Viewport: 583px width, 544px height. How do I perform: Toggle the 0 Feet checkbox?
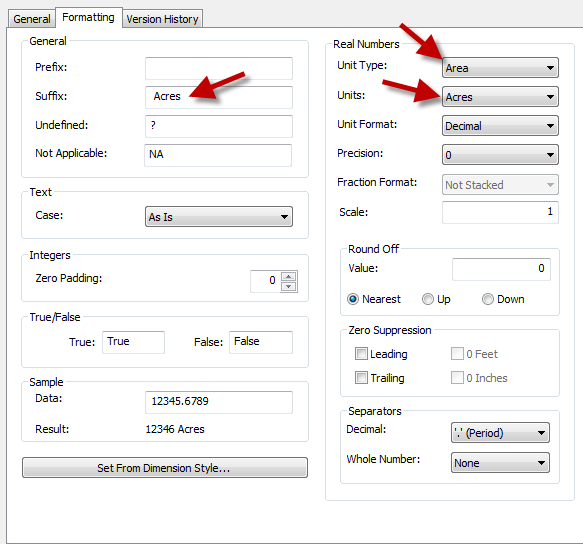(x=457, y=354)
